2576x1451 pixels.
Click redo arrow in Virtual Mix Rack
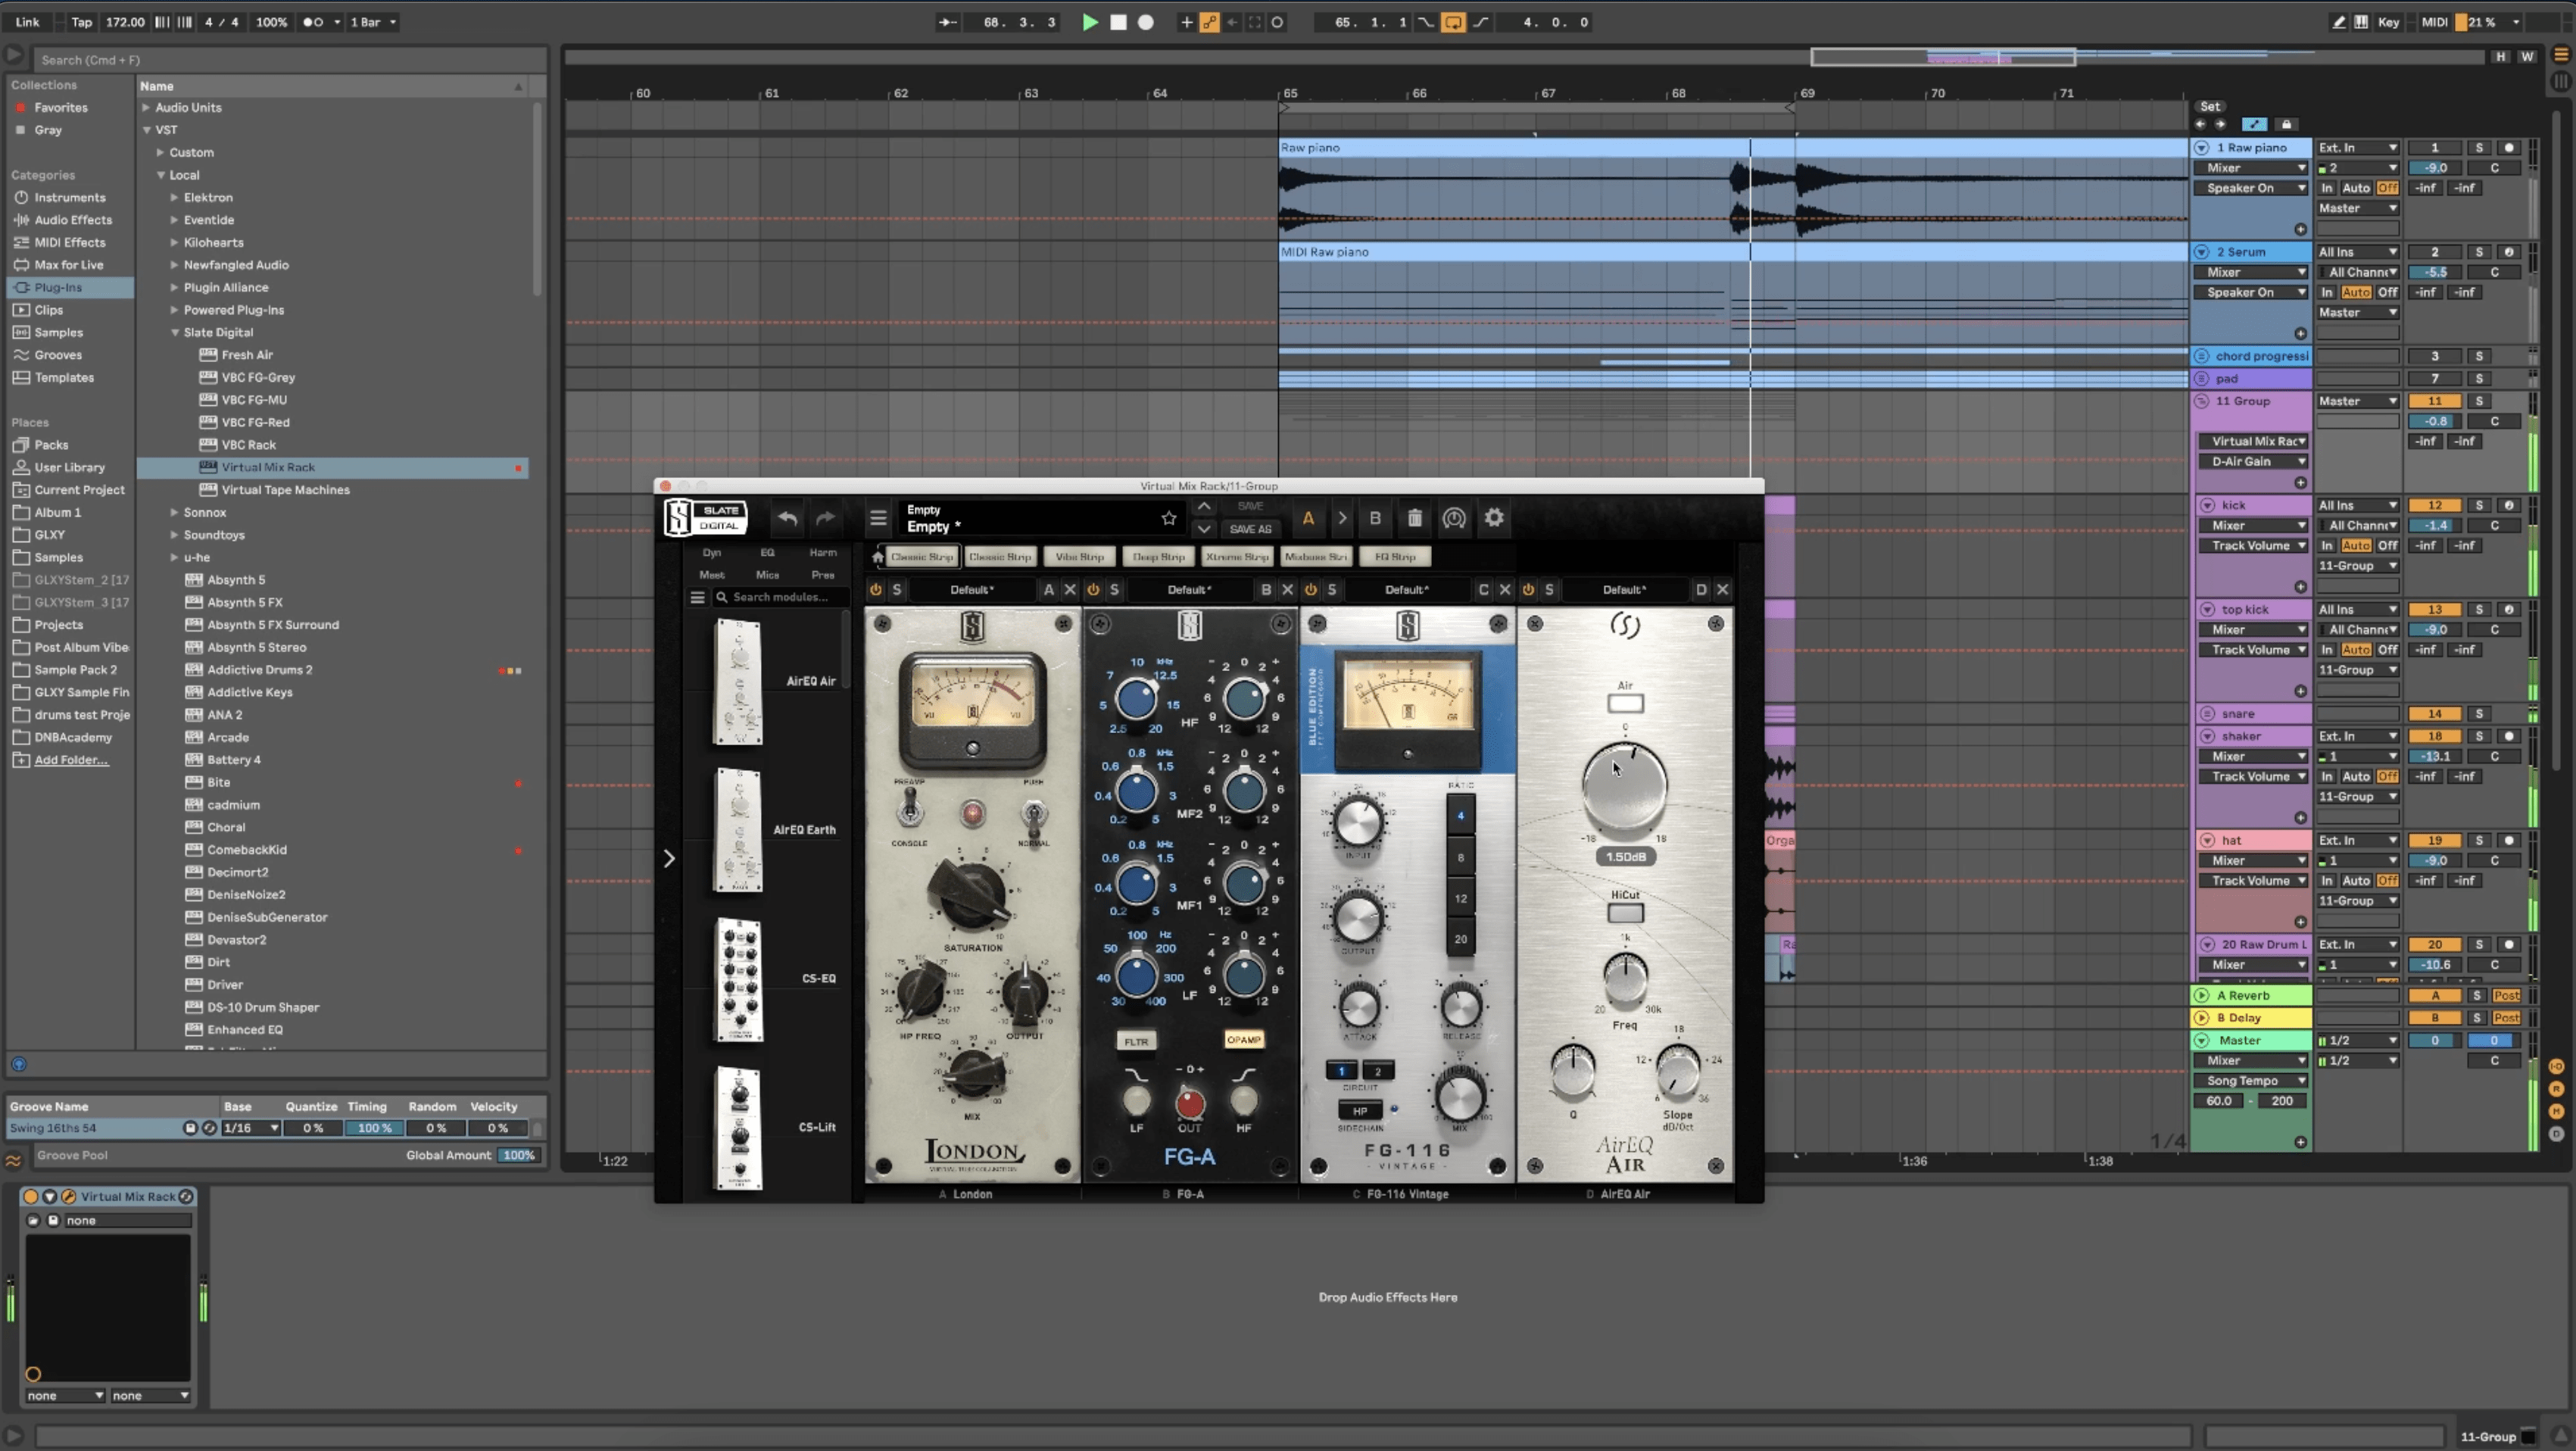coord(825,518)
